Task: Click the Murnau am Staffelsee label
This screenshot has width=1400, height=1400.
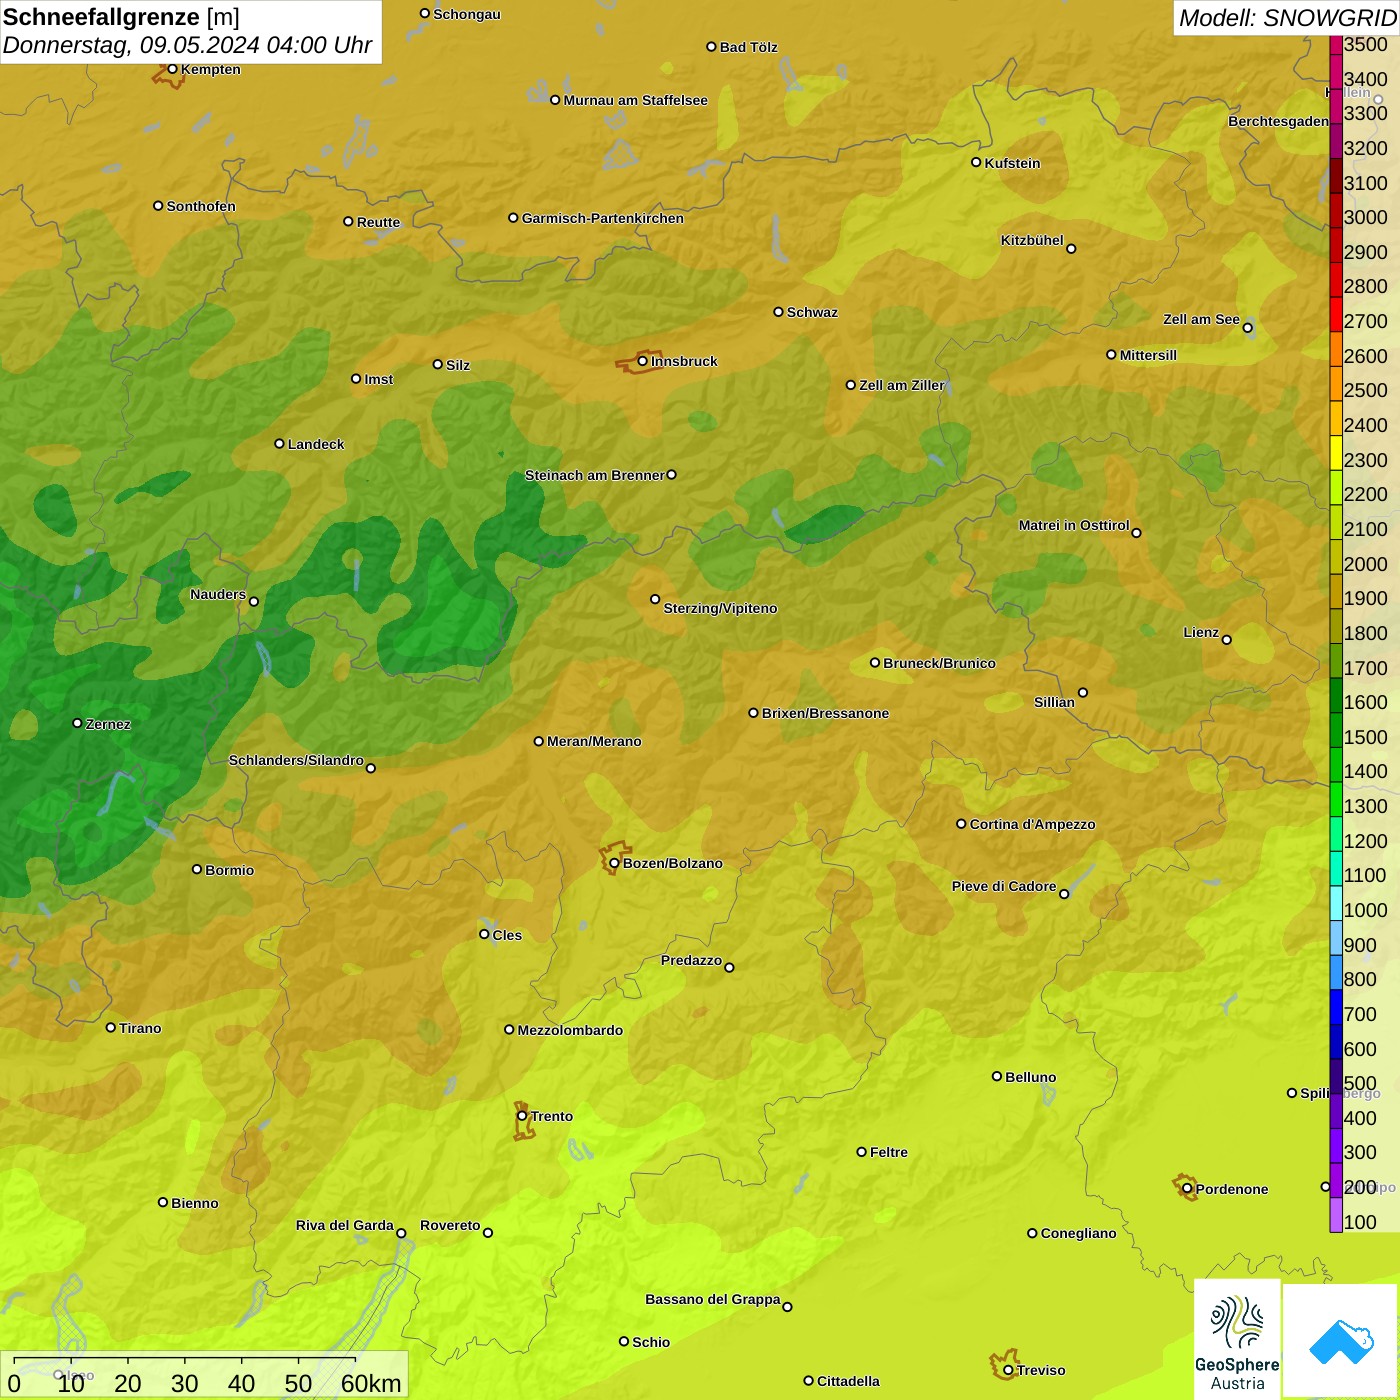Action: pos(635,100)
